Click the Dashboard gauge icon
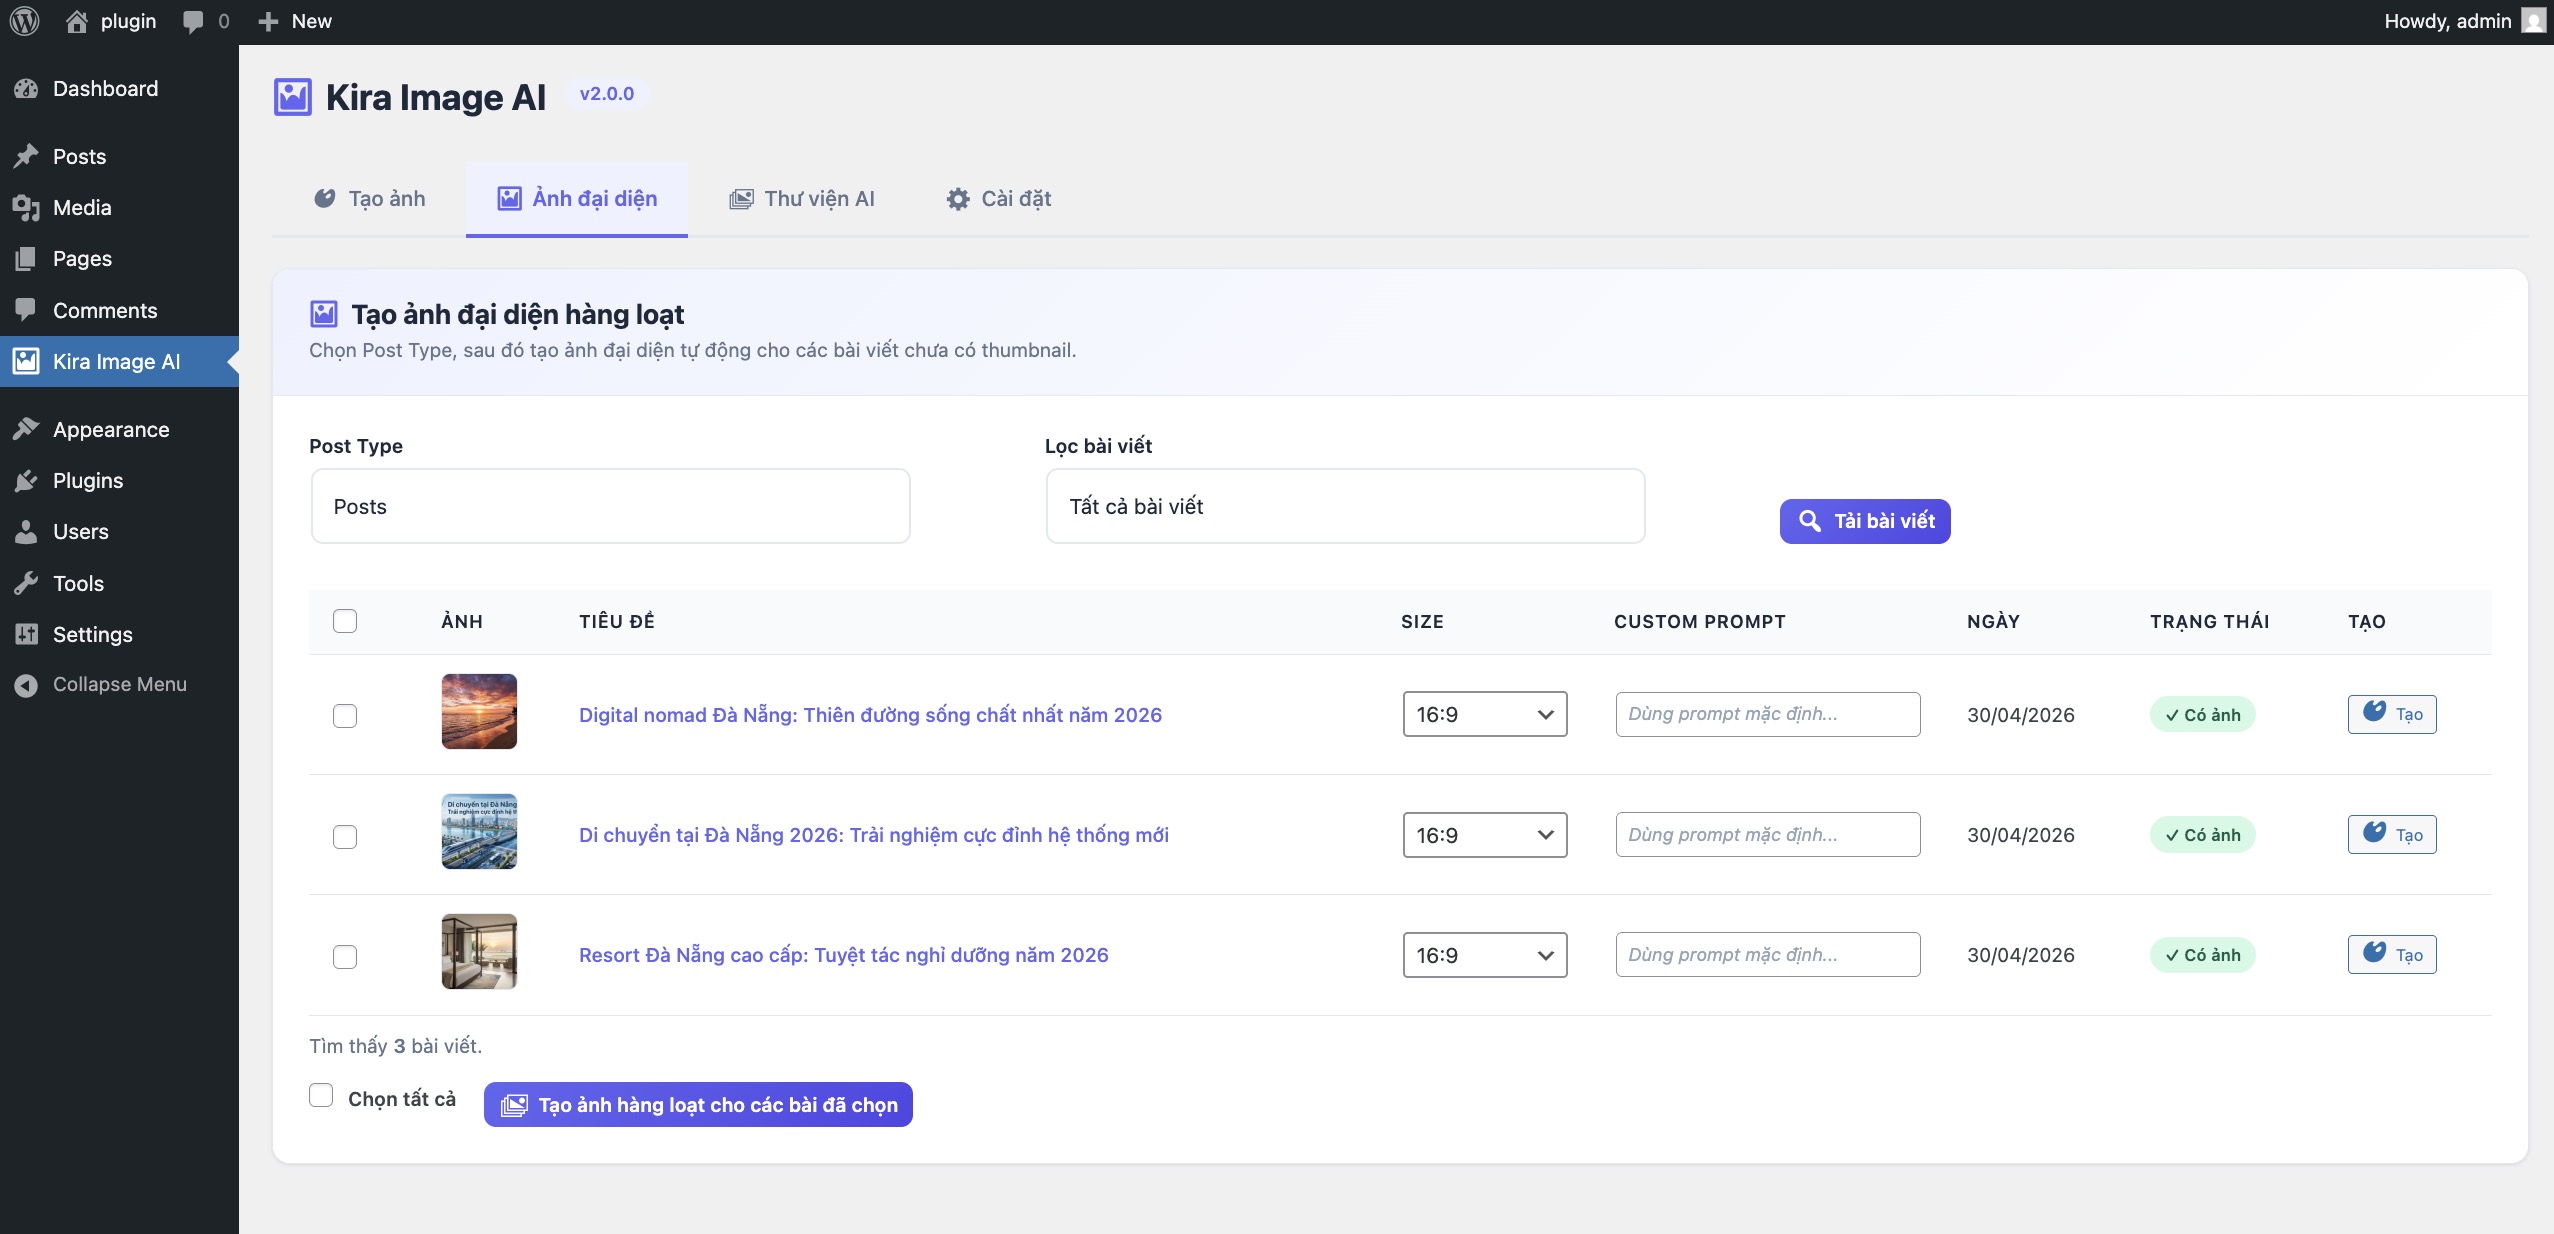The image size is (2554, 1234). click(x=26, y=89)
